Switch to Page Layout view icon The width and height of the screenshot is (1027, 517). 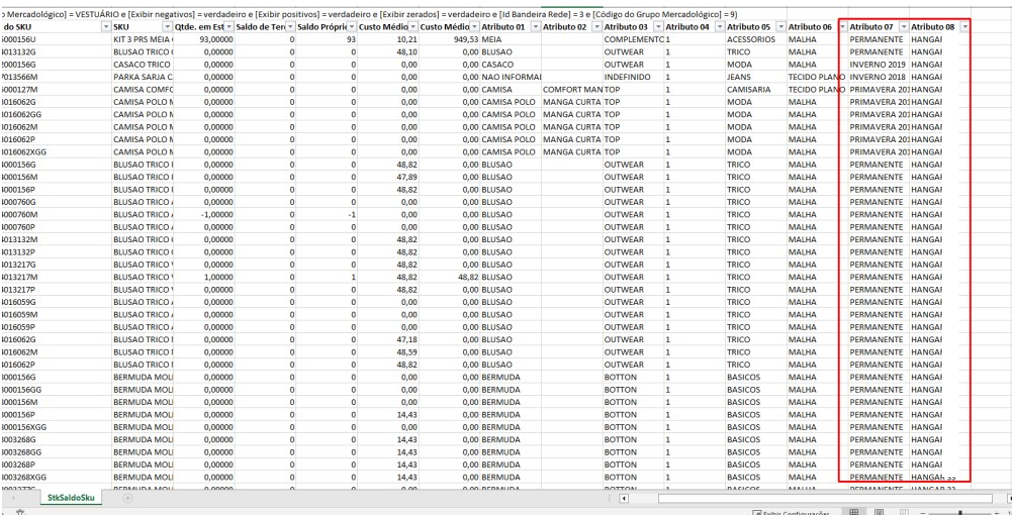(879, 512)
